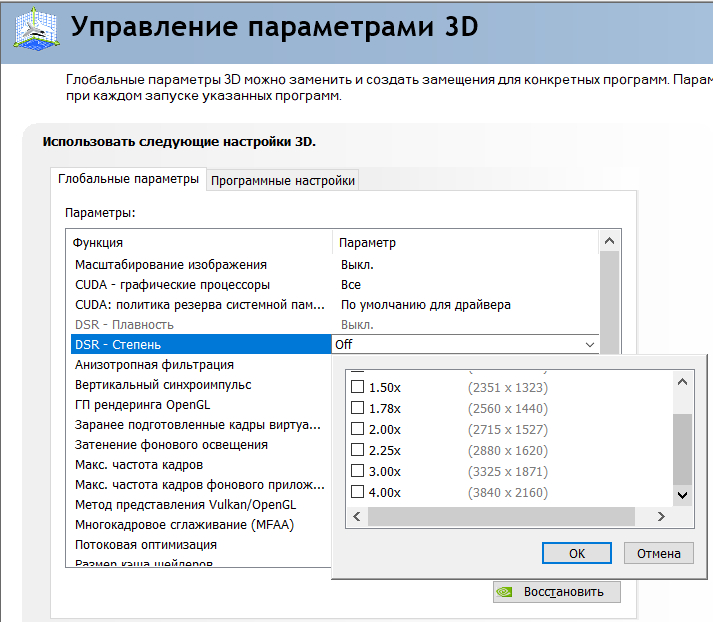This screenshot has width=713, height=622.
Task: Tick the 2.25x DSR factor checkbox
Action: coord(357,450)
